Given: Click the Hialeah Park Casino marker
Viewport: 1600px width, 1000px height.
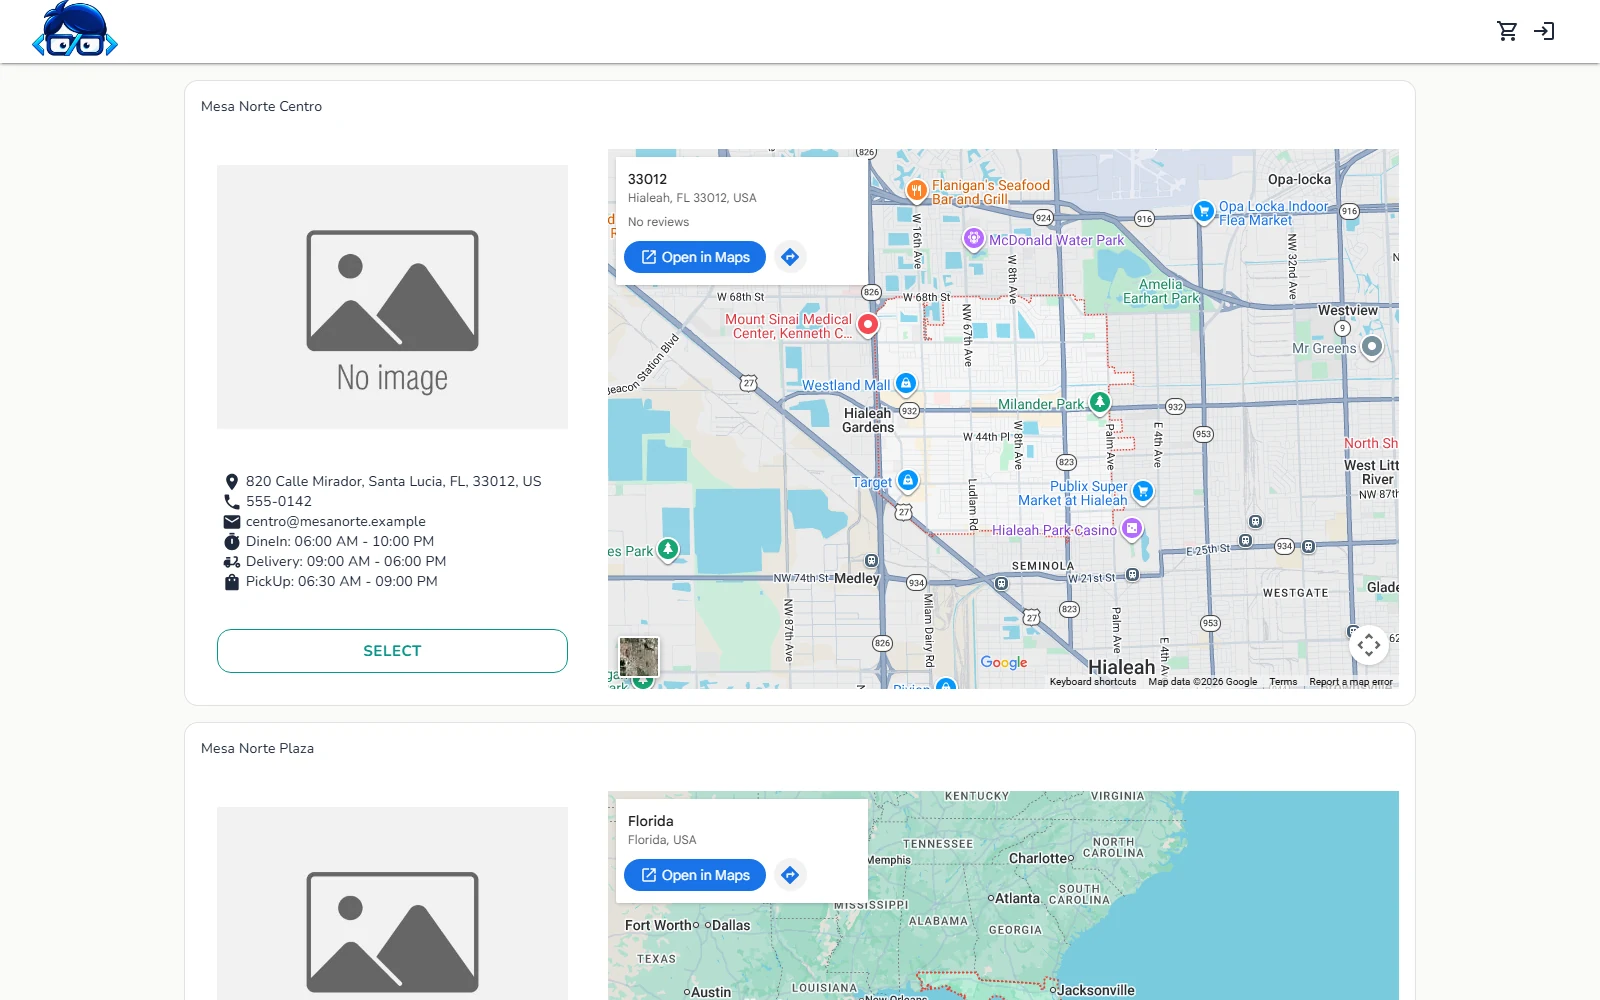Looking at the screenshot, I should (x=1131, y=528).
